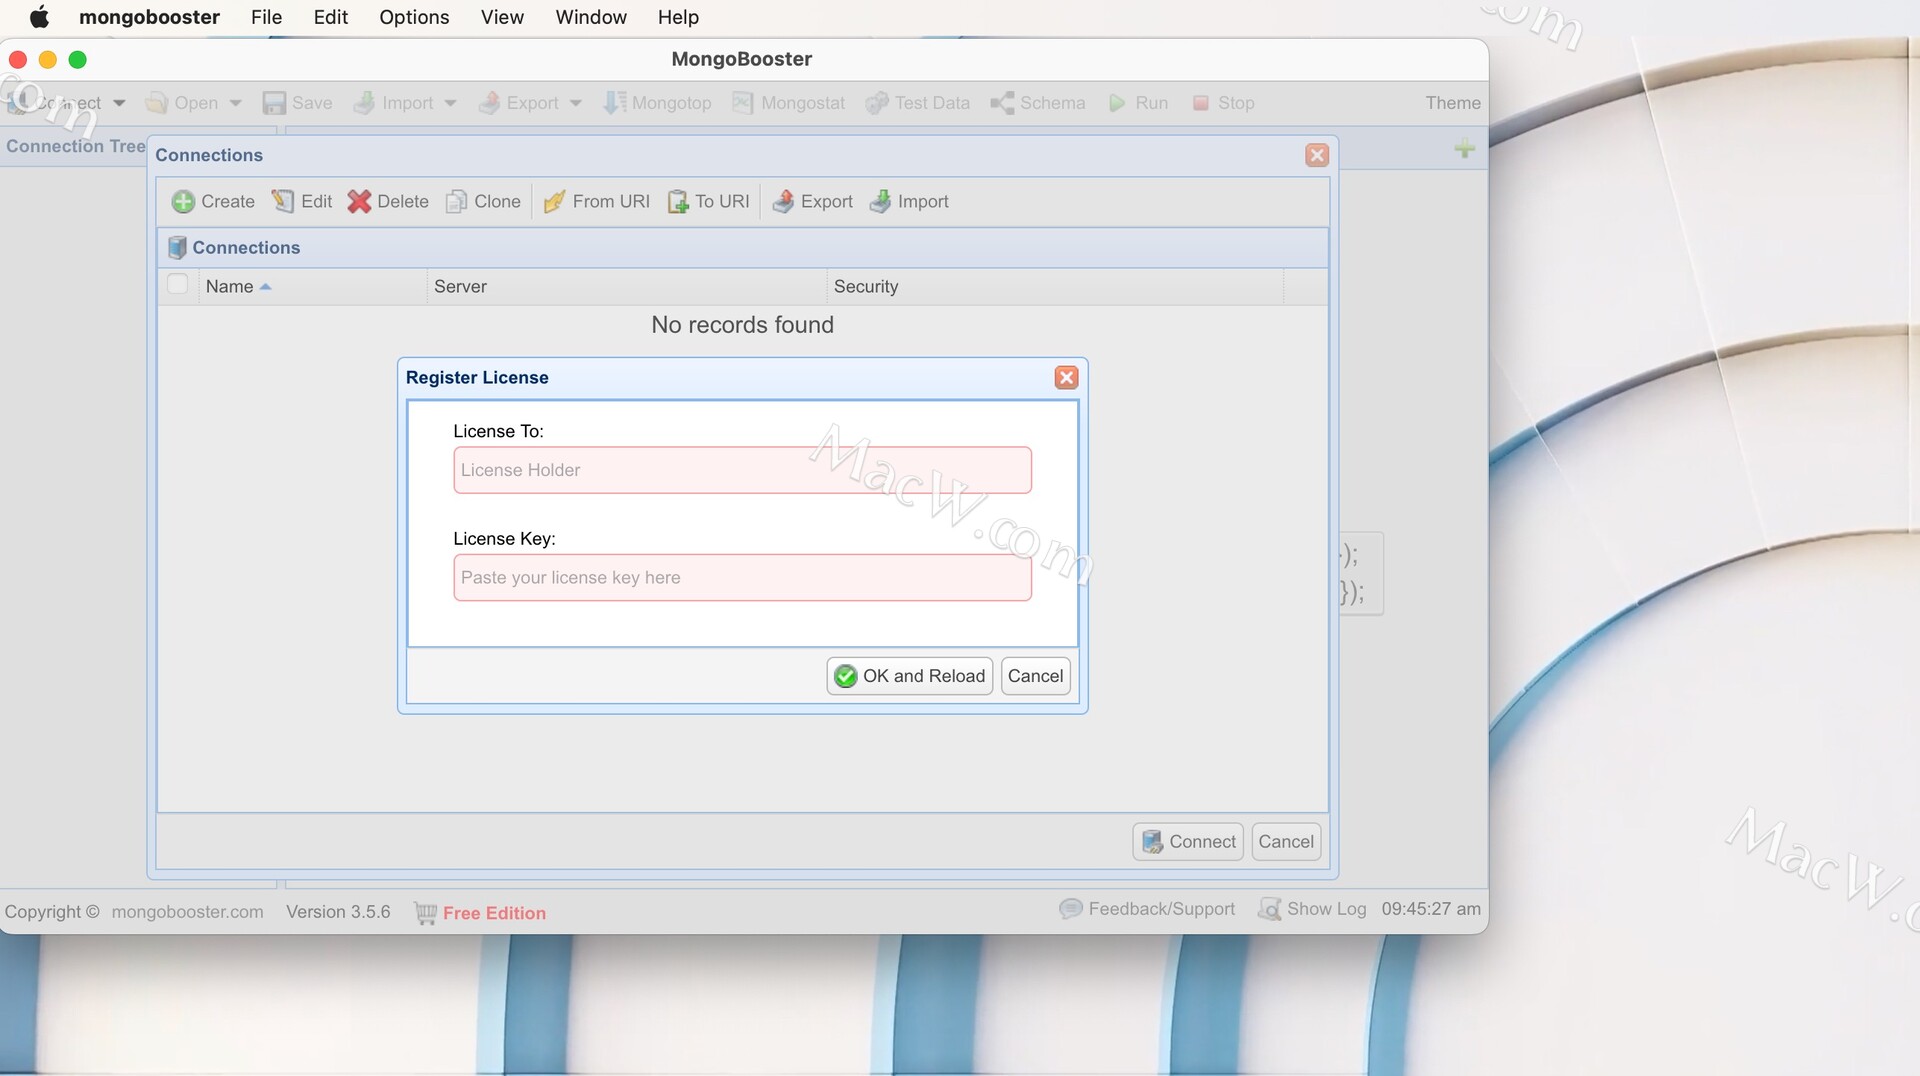This screenshot has width=1920, height=1076.
Task: Open the mongobooster application menu
Action: (149, 17)
